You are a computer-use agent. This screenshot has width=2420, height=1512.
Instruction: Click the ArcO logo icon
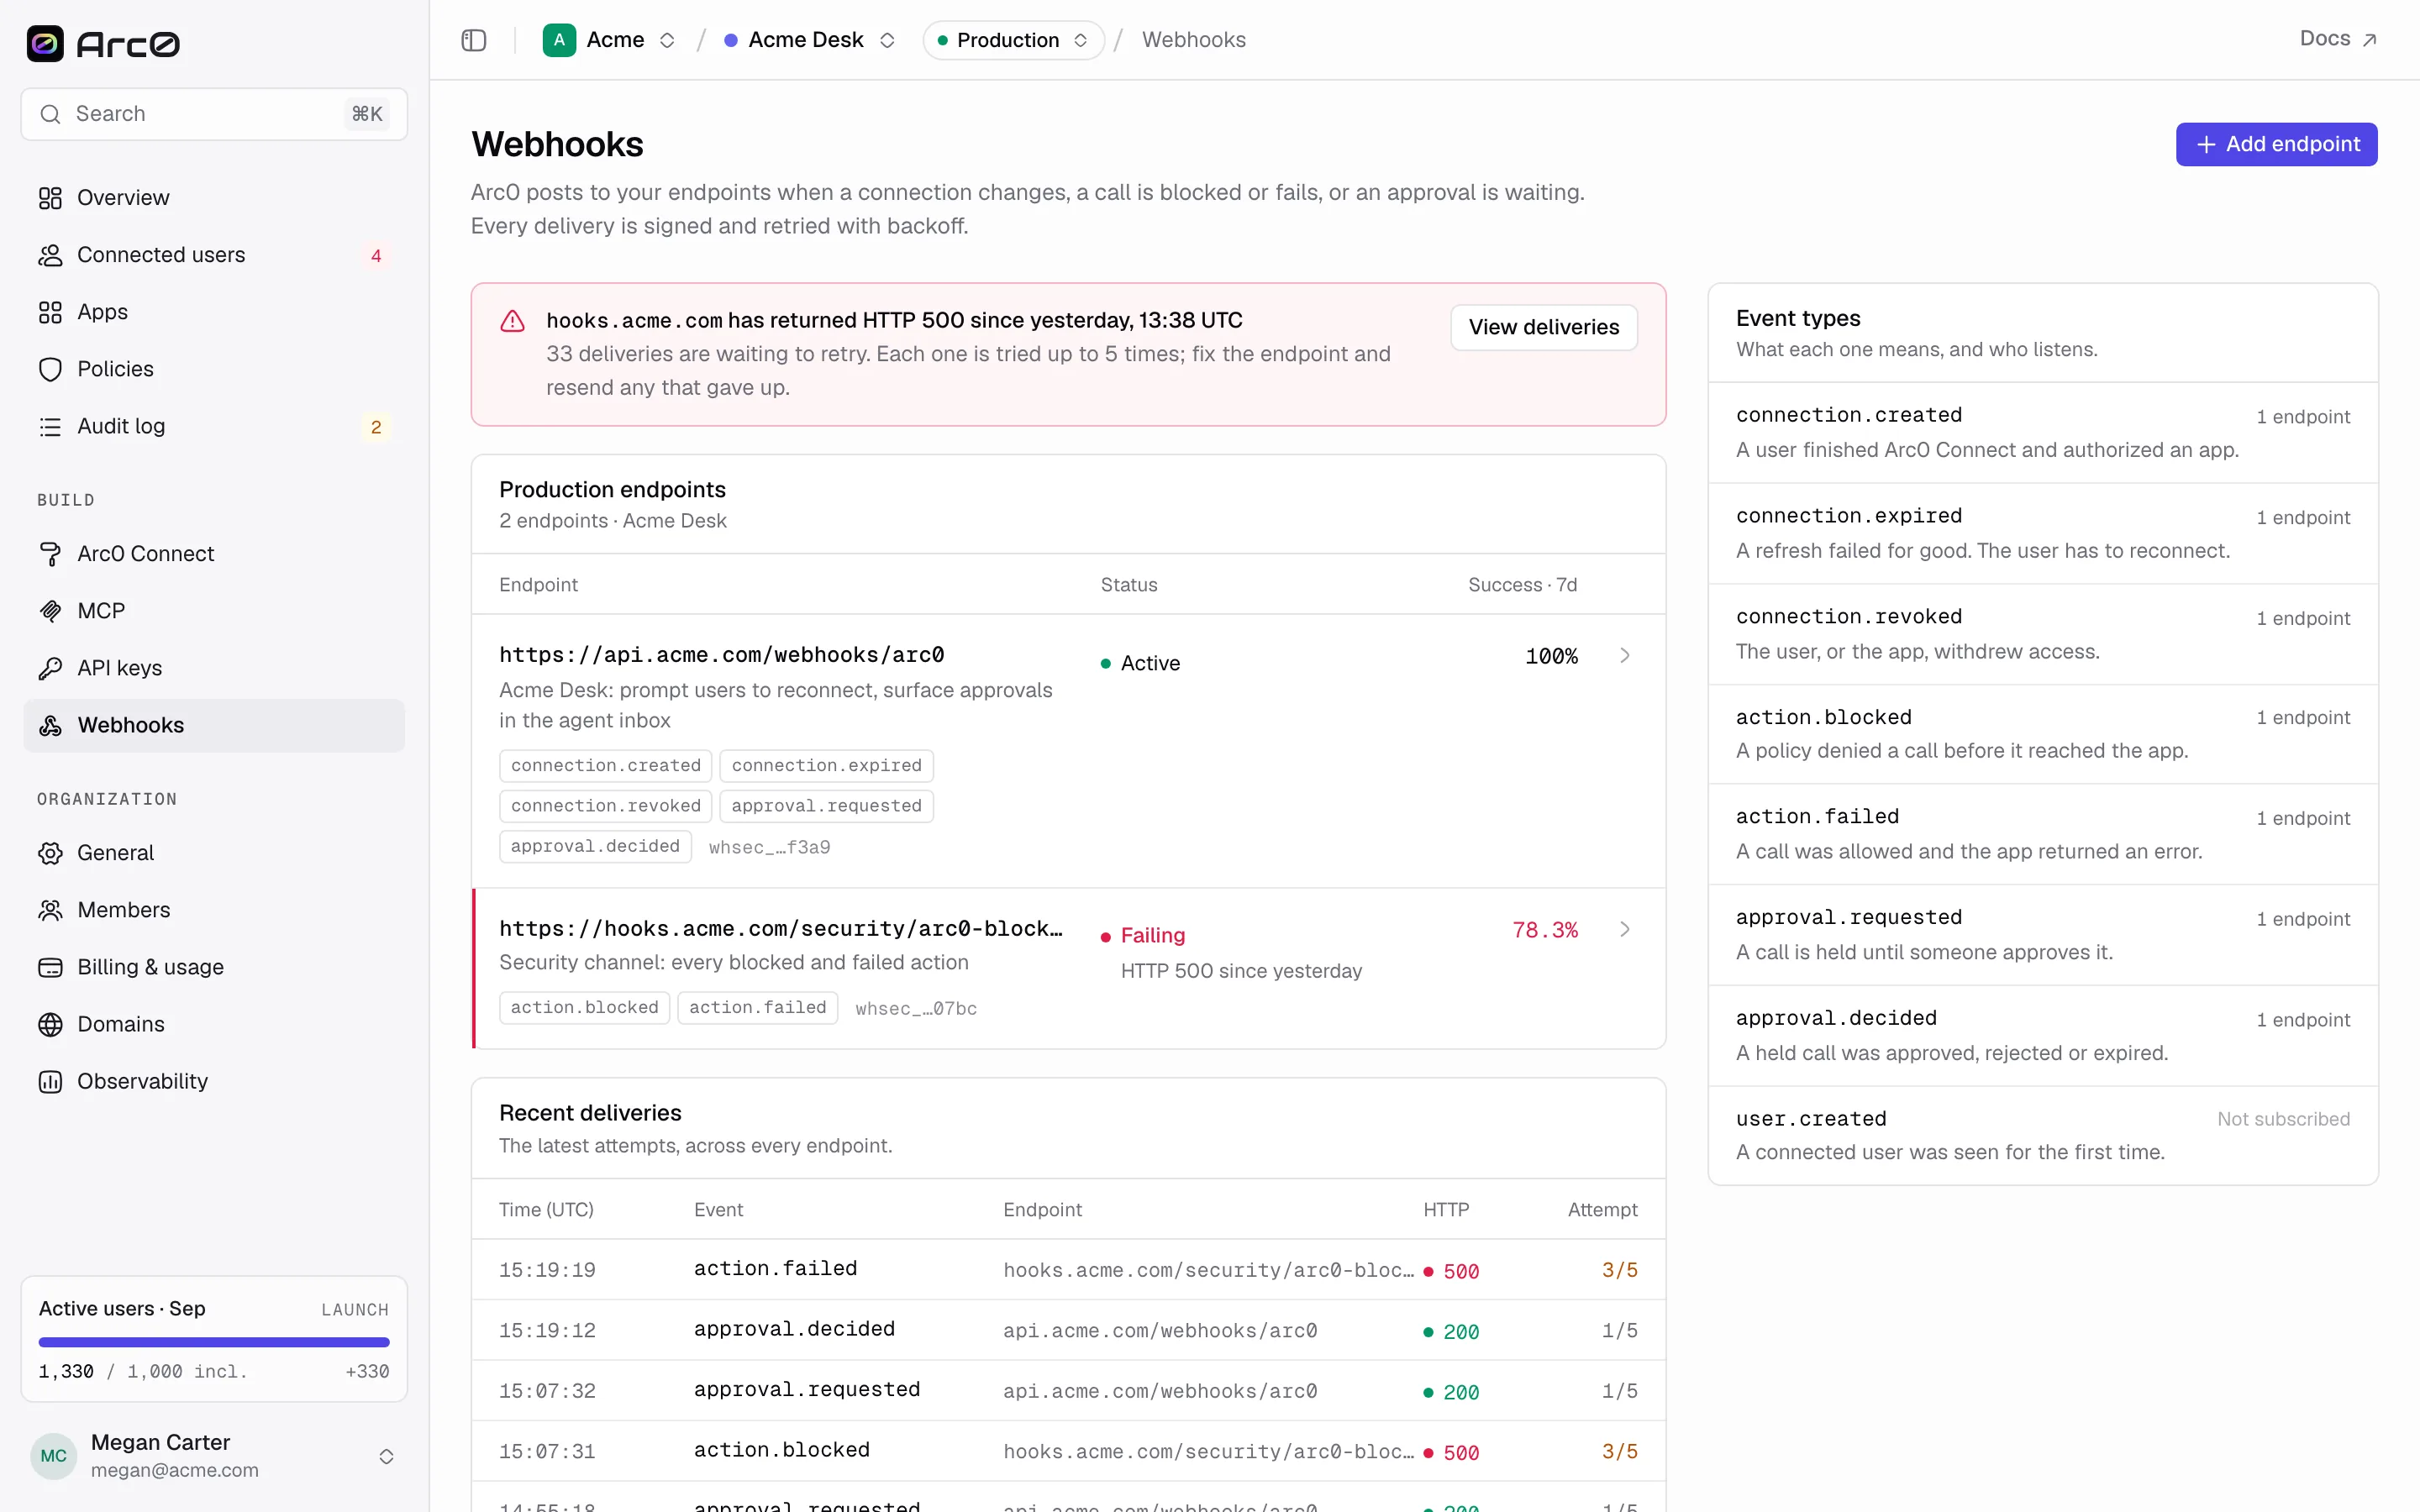(45, 43)
